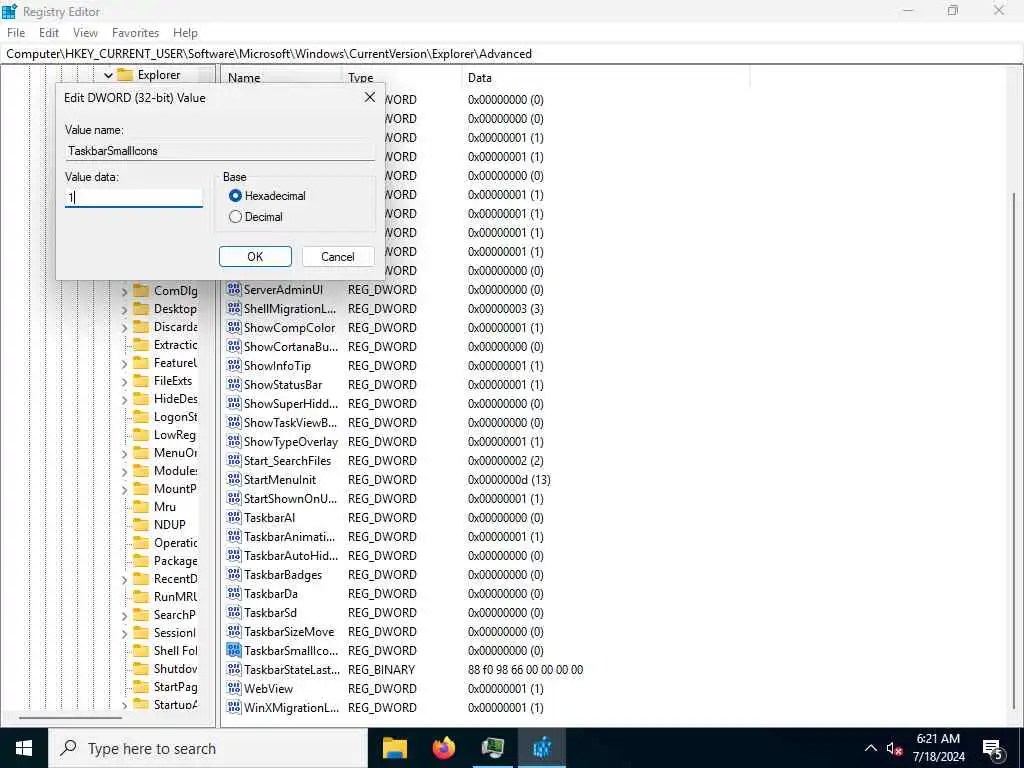Click the TaskbarDa value icon
This screenshot has height=768, width=1024.
234,593
